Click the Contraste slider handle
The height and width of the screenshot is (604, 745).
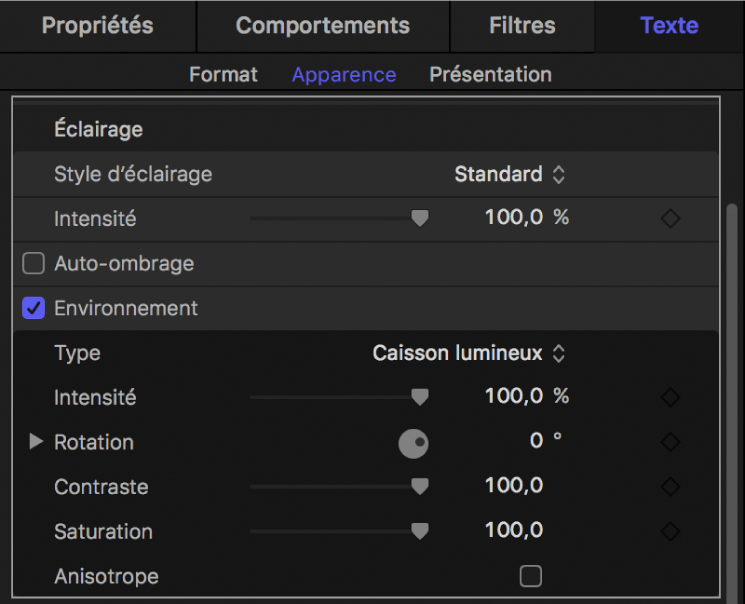(x=420, y=487)
